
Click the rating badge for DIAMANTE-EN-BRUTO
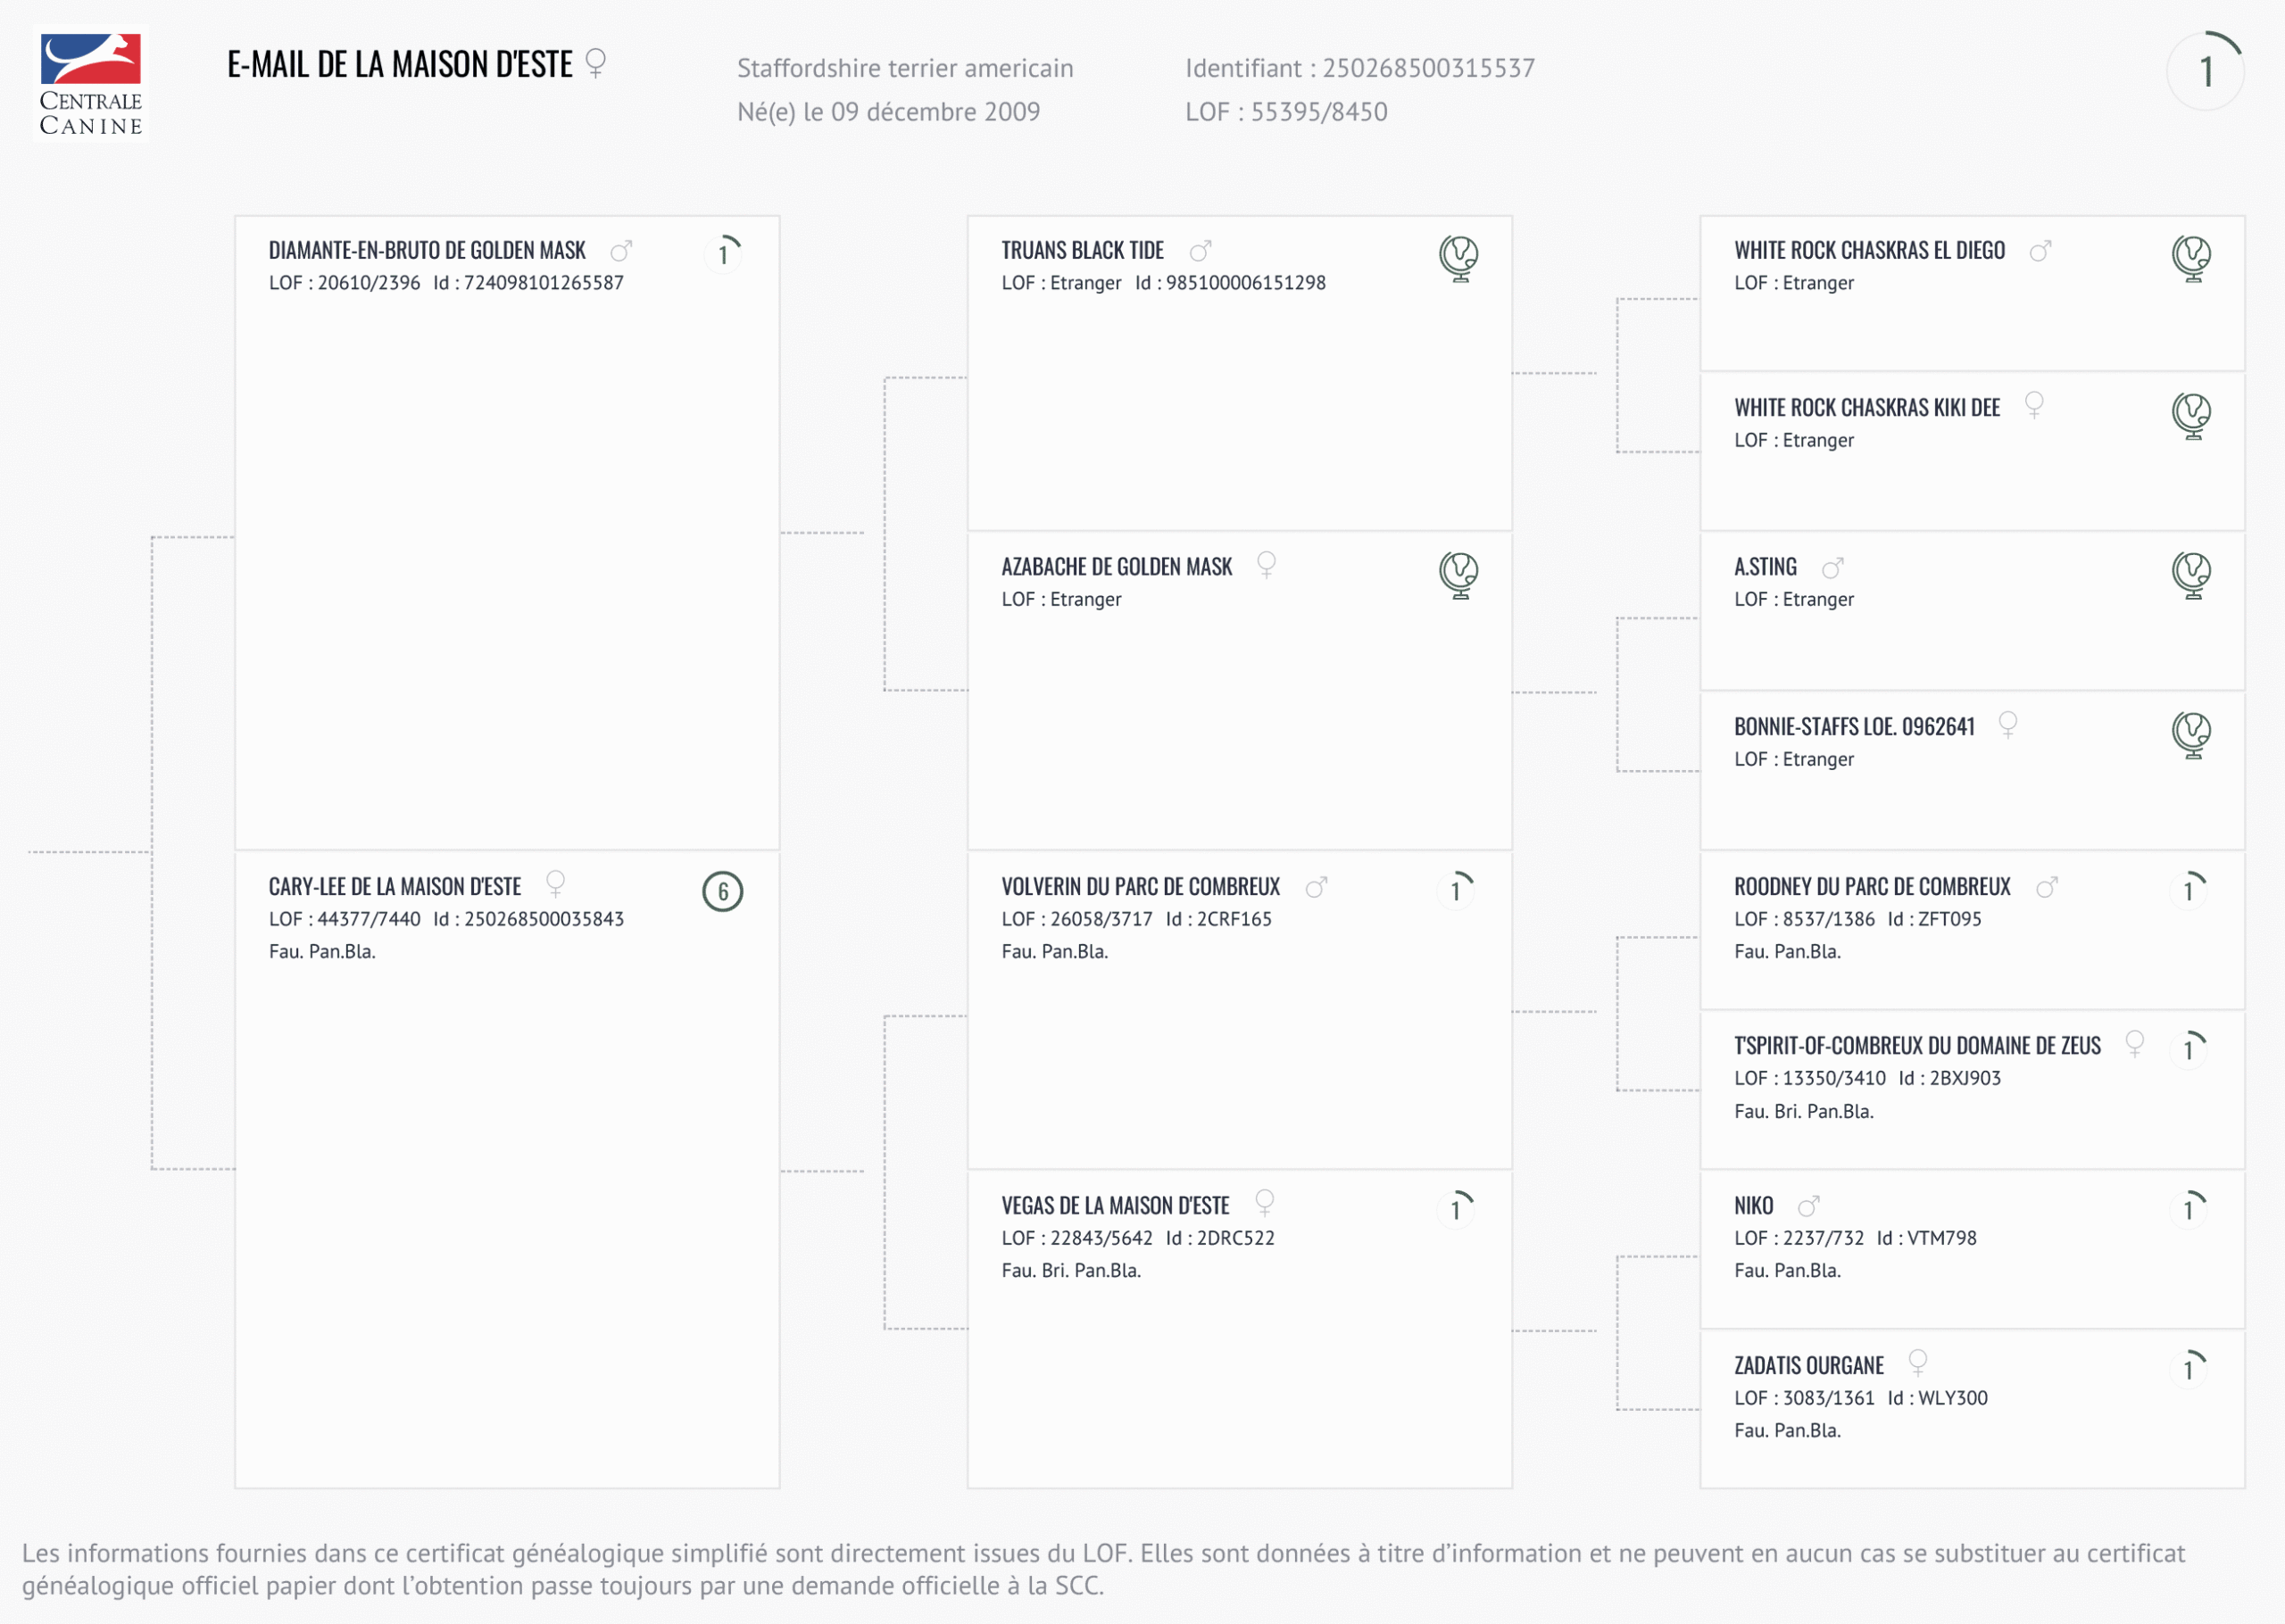pyautogui.click(x=723, y=253)
